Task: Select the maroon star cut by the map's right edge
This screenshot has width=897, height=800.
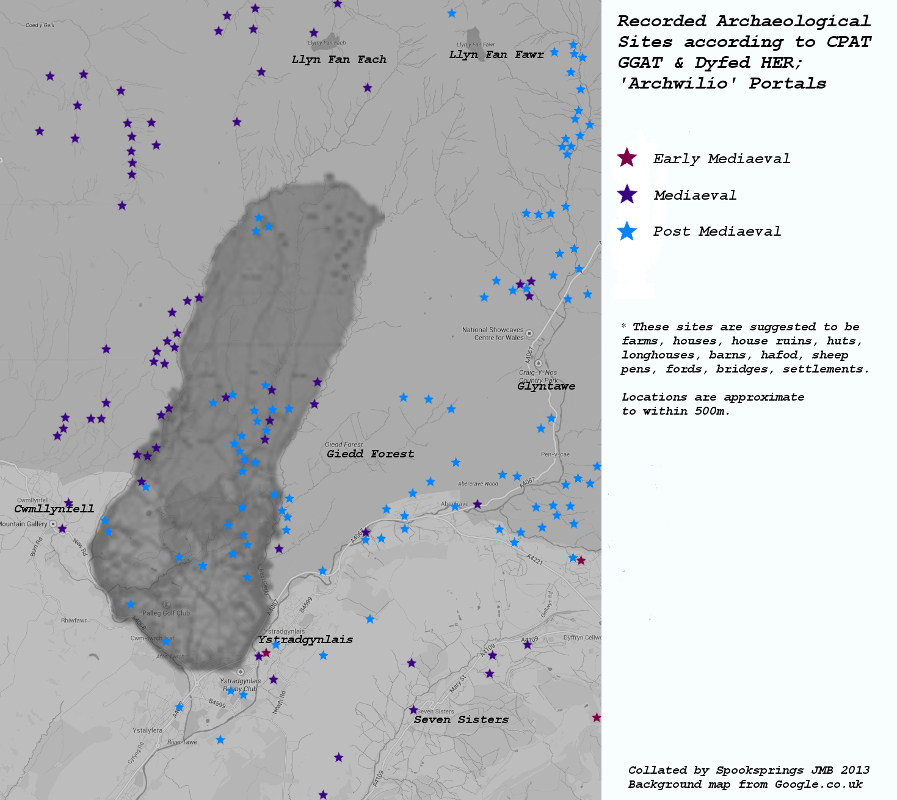Action: coord(597,718)
